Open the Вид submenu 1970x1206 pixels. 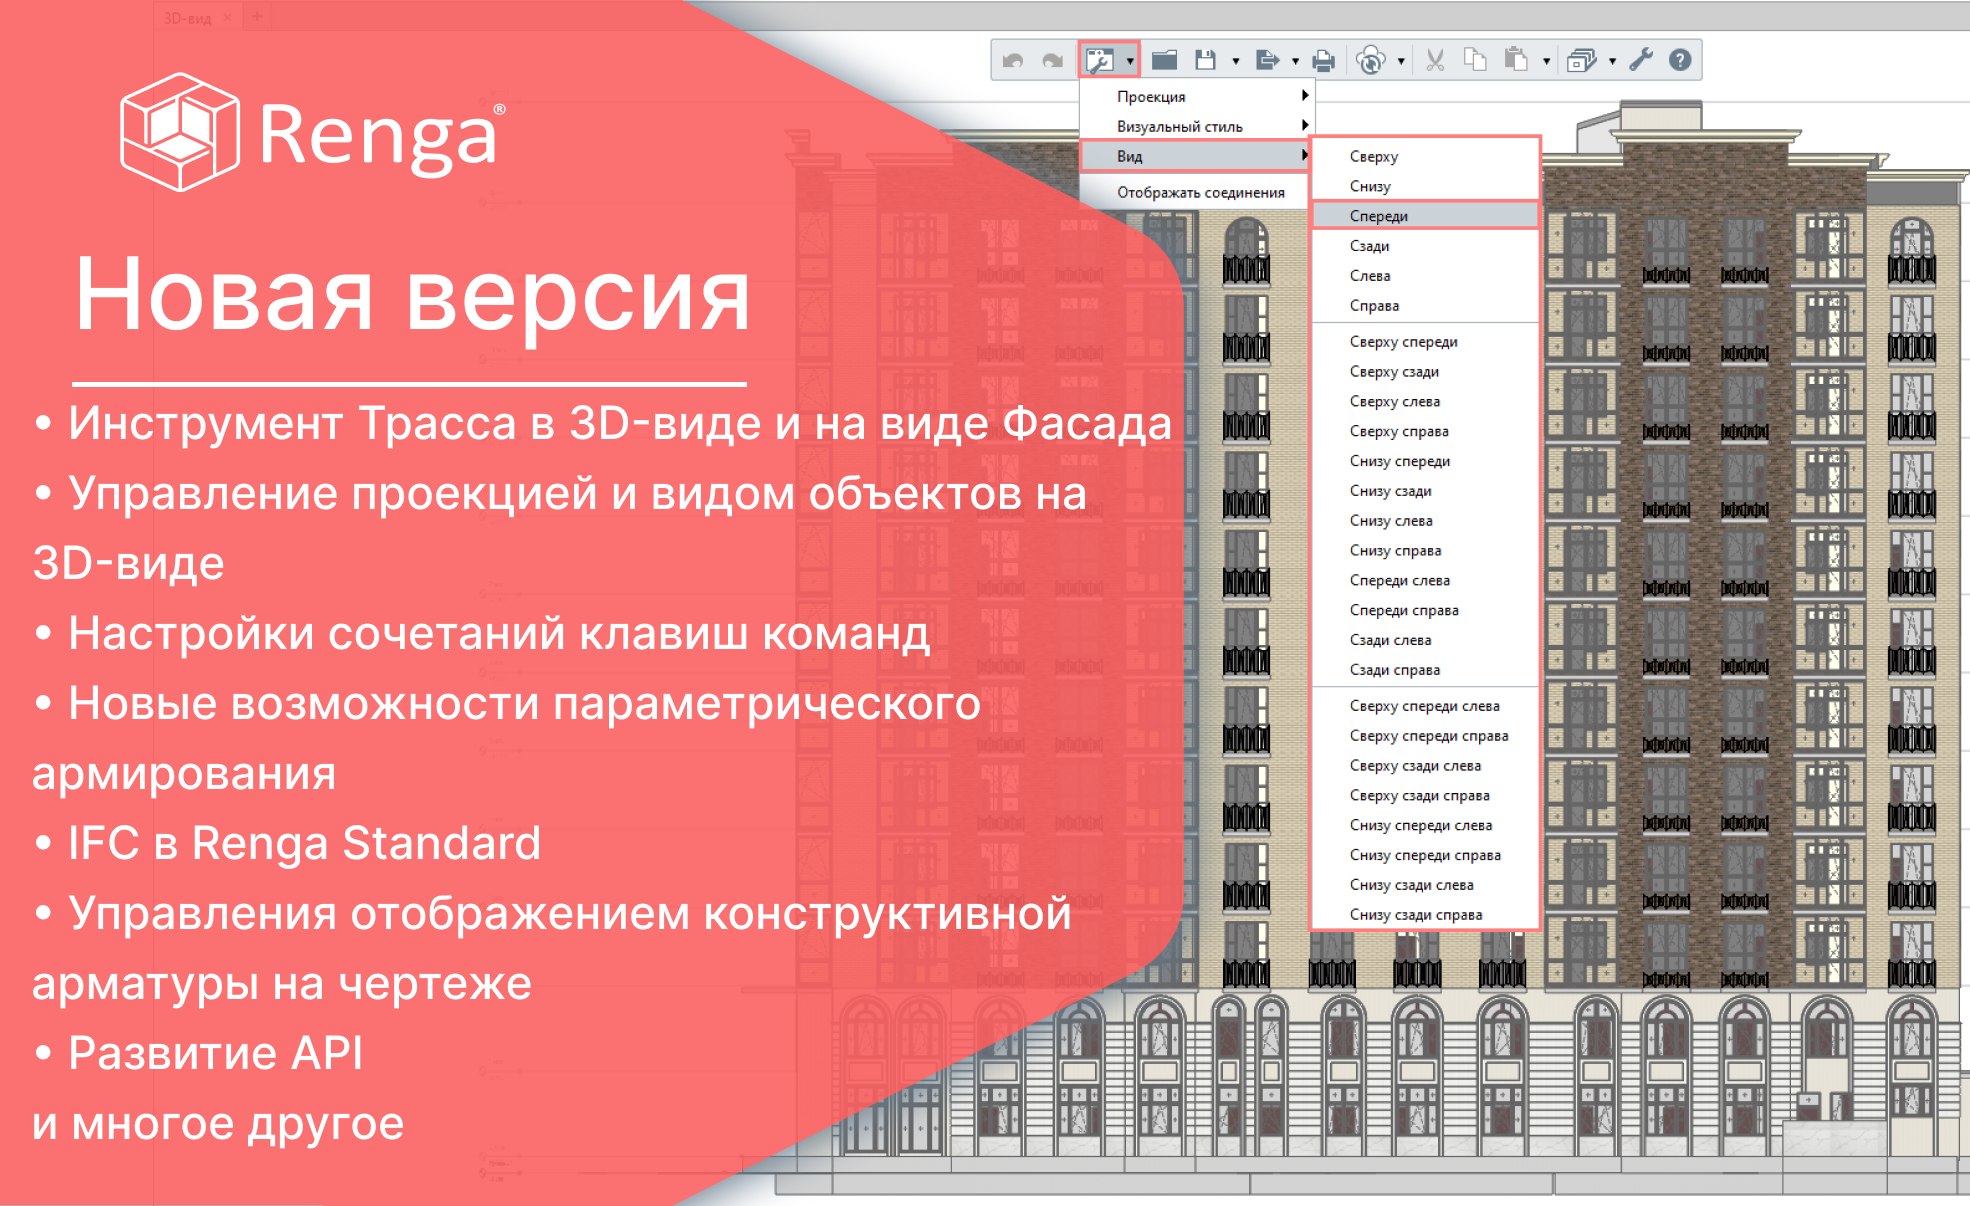click(1197, 156)
